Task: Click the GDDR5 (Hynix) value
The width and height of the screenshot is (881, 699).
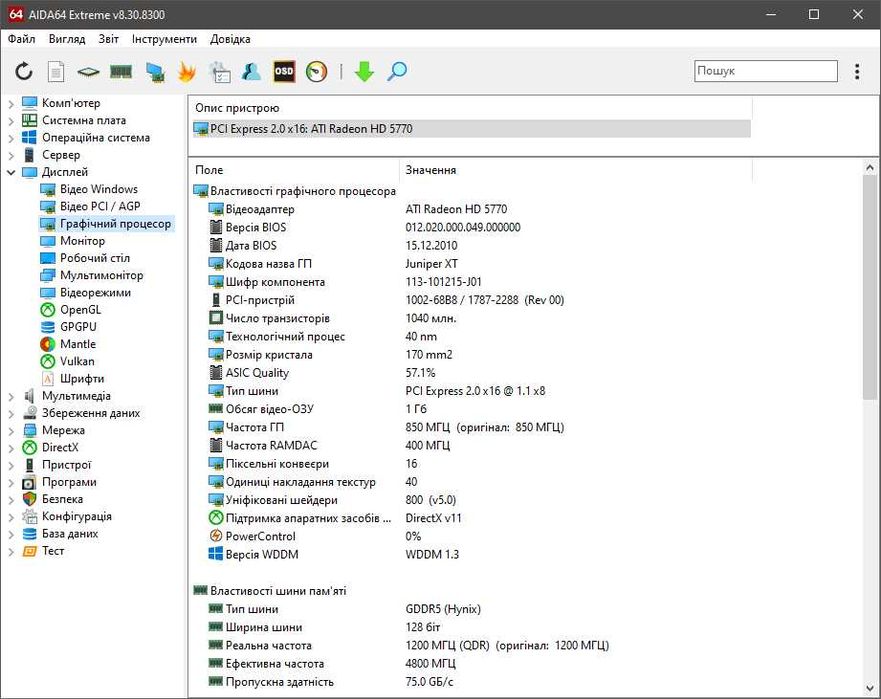Action: tap(443, 609)
